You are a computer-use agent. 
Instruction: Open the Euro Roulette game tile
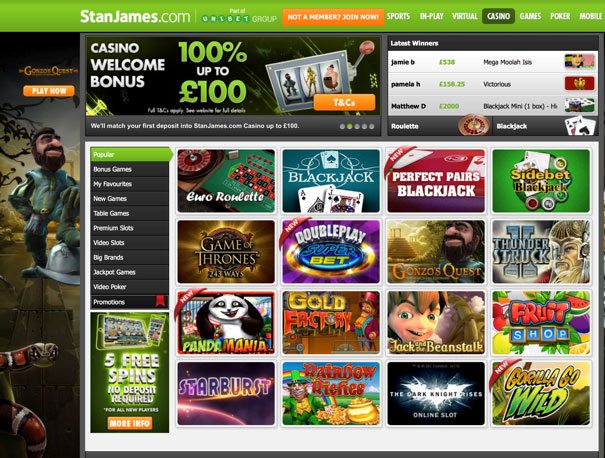tap(226, 181)
